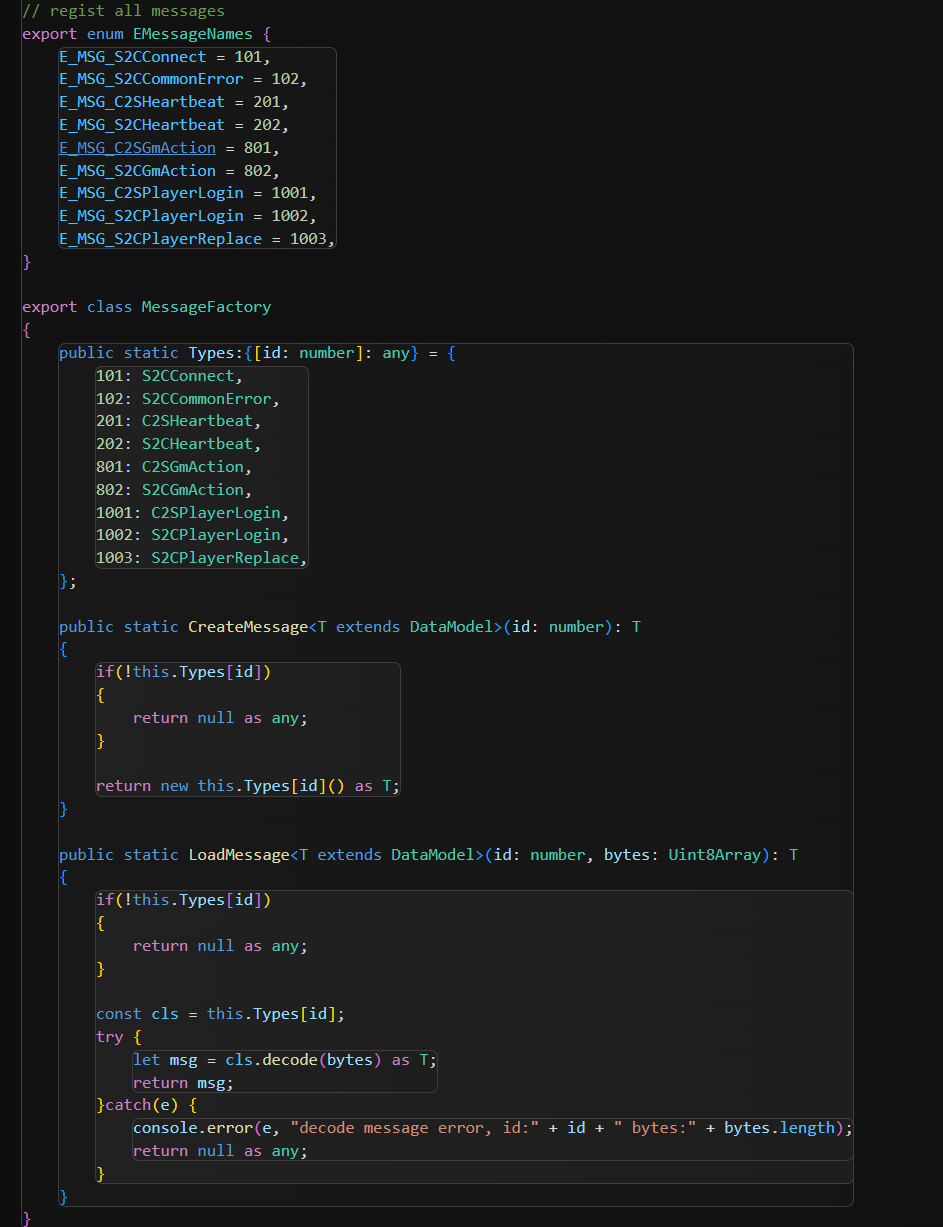Click the comment "// regist all messages"
This screenshot has width=943, height=1227.
click(123, 11)
